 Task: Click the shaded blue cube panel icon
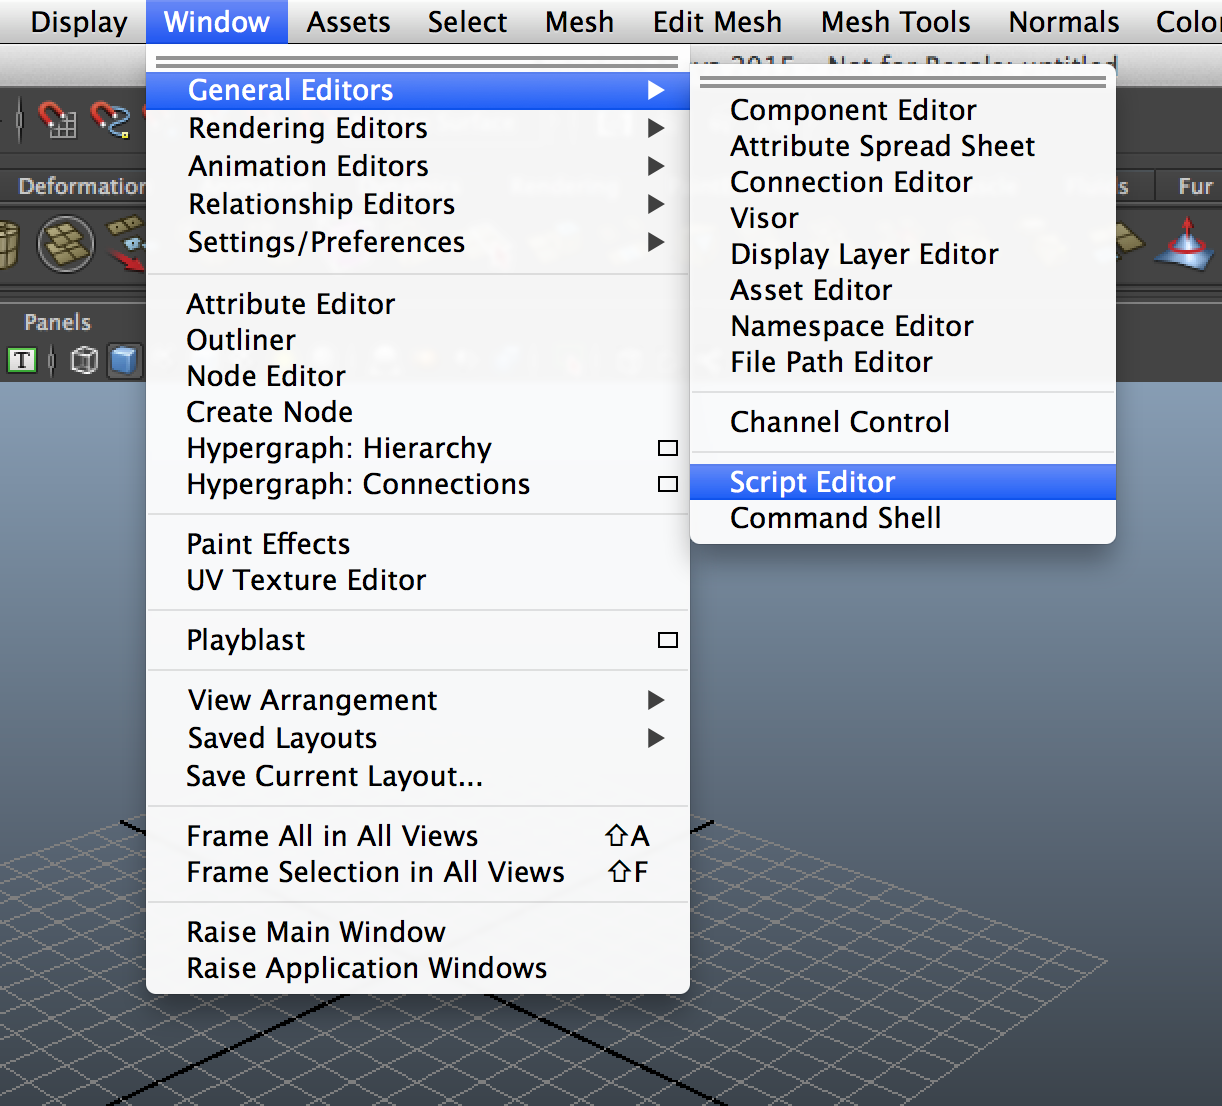(x=124, y=361)
